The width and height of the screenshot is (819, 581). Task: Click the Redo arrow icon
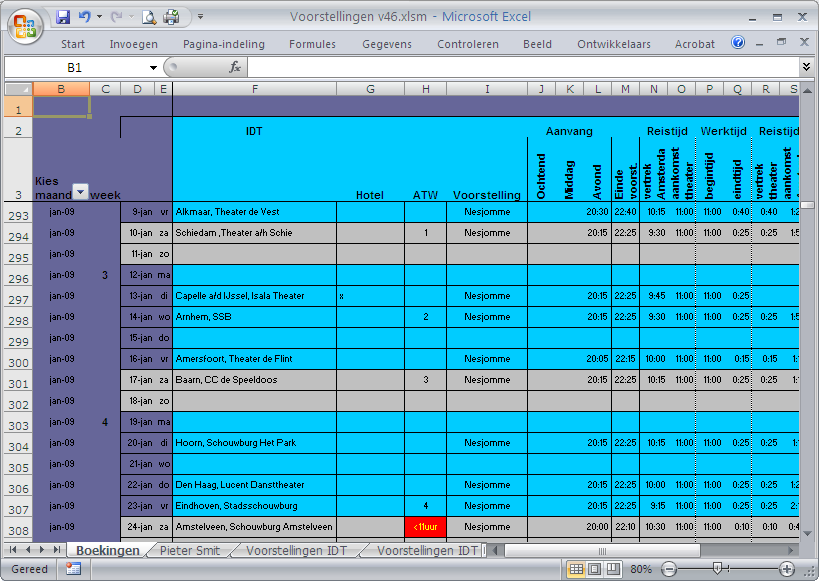pyautogui.click(x=116, y=17)
